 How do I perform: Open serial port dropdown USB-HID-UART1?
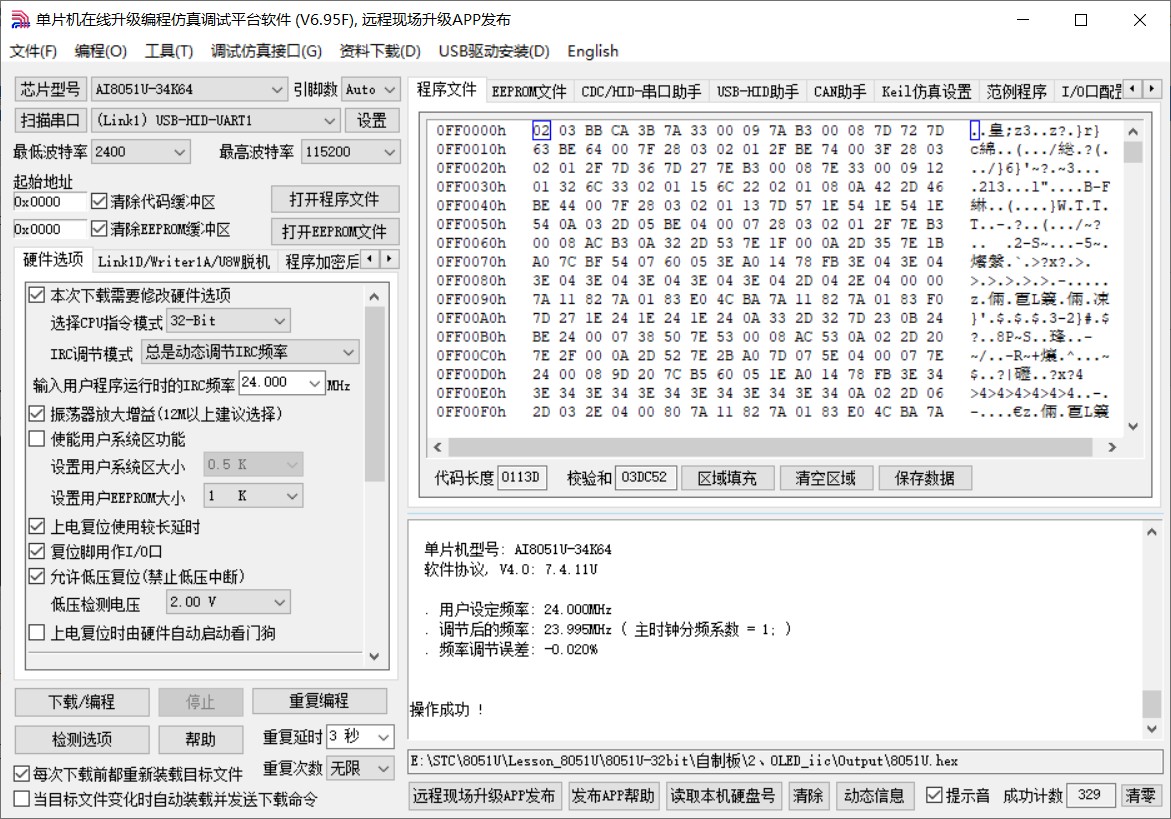click(x=216, y=120)
